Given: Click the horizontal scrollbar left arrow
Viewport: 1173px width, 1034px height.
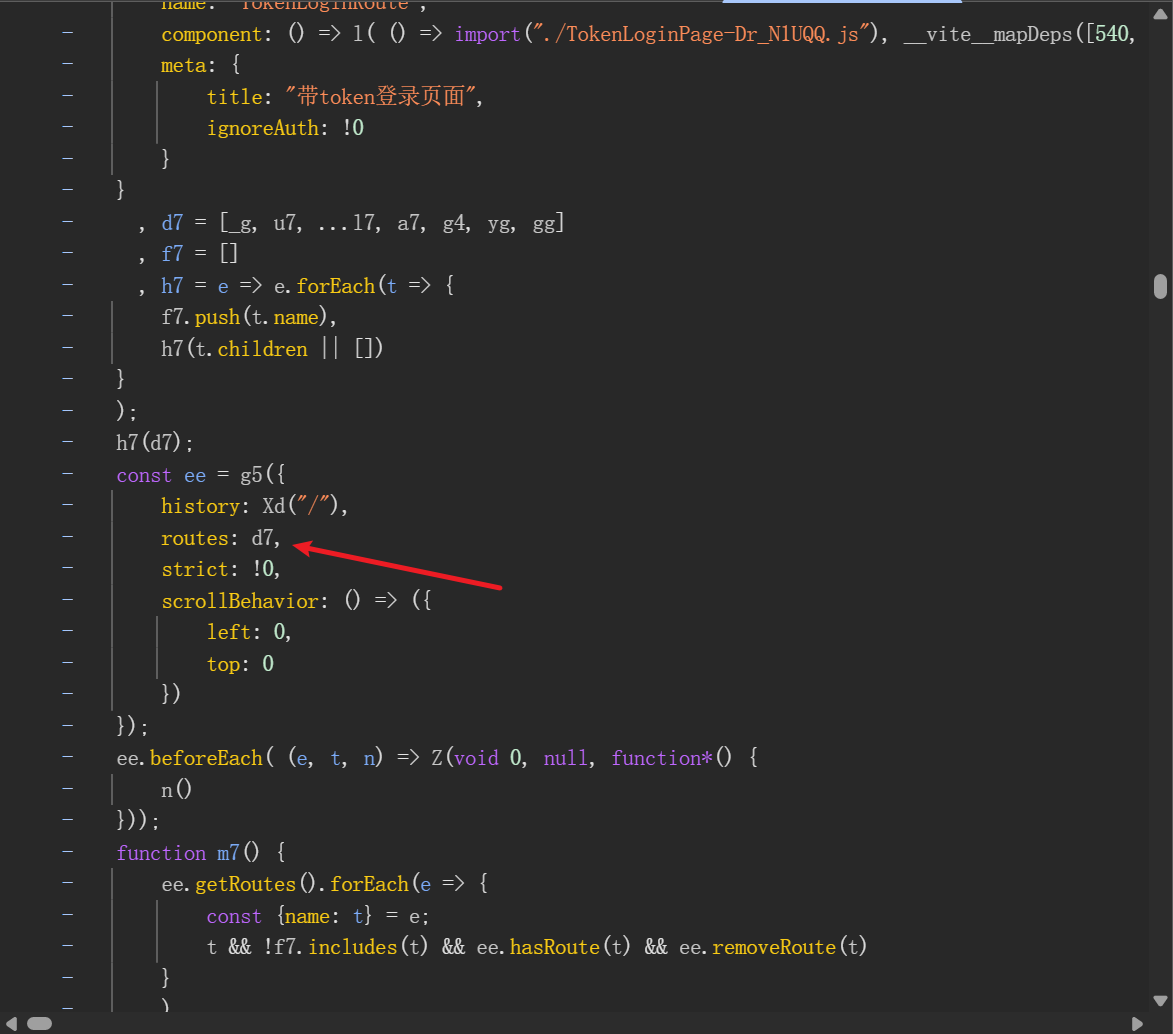Looking at the screenshot, I should 8,1024.
